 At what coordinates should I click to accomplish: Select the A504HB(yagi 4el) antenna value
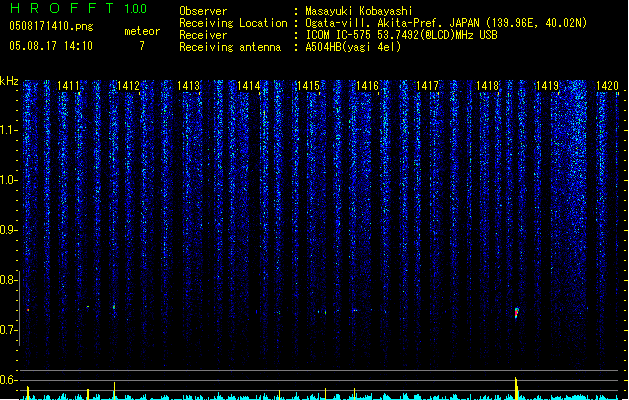(x=353, y=47)
